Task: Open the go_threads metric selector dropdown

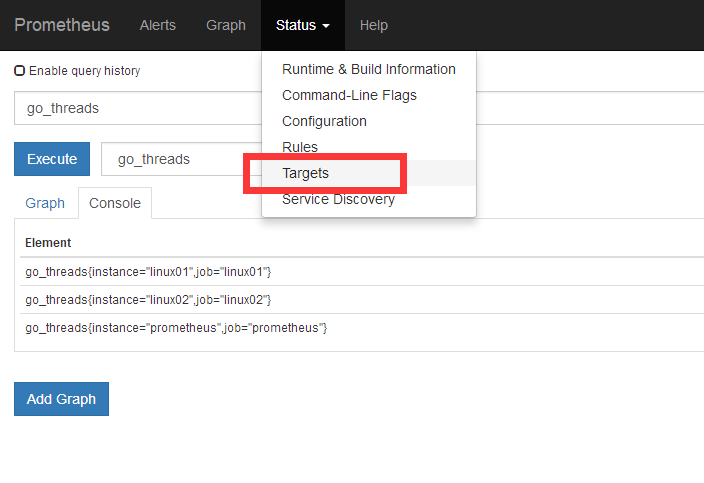Action: (181, 159)
